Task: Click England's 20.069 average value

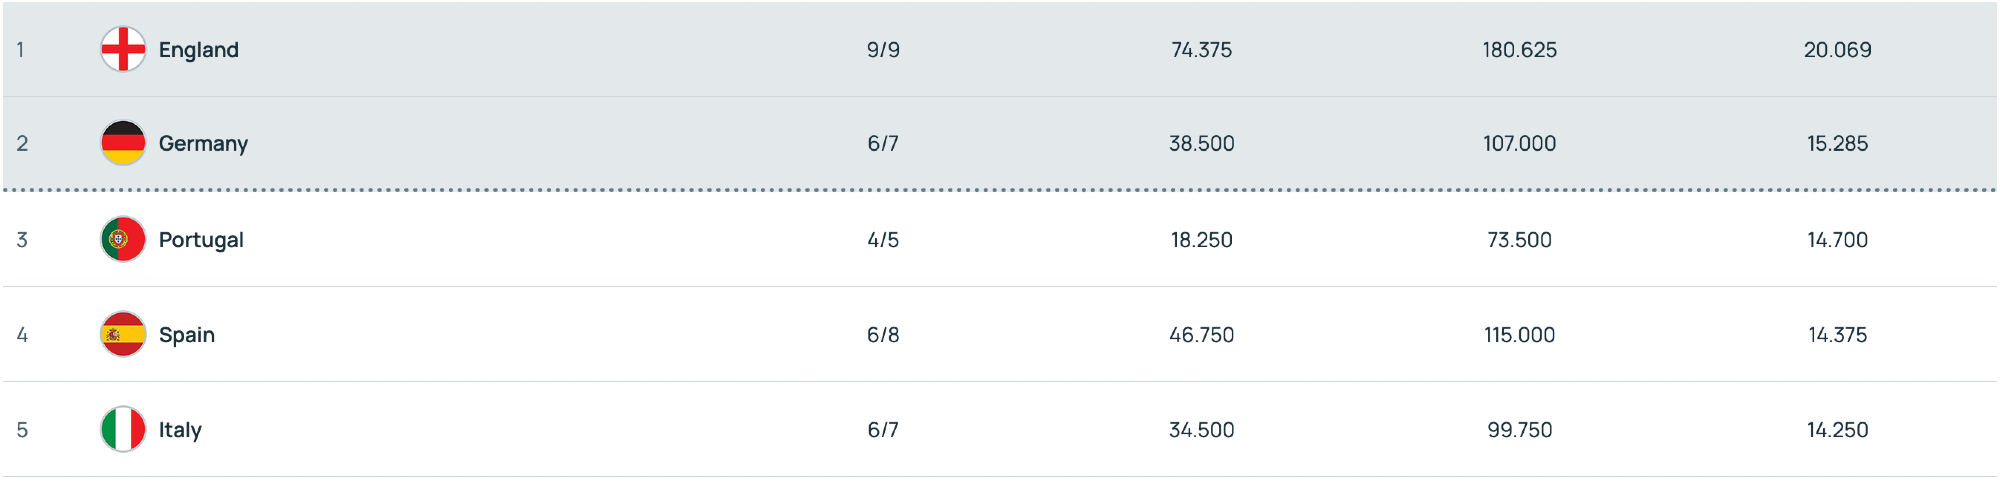Action: 1837,50
